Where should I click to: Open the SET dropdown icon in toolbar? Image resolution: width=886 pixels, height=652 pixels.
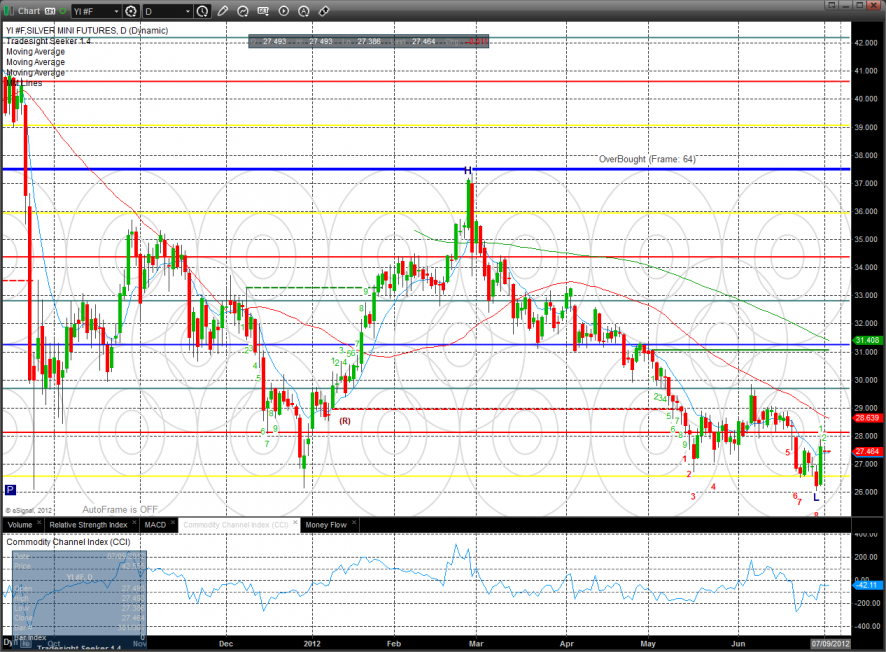coord(263,11)
